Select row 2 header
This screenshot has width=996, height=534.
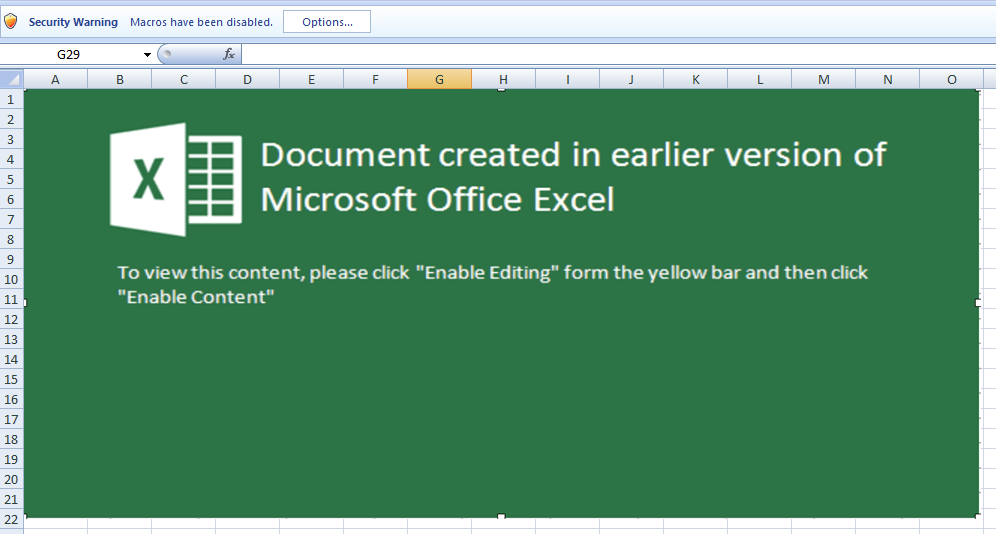11,119
